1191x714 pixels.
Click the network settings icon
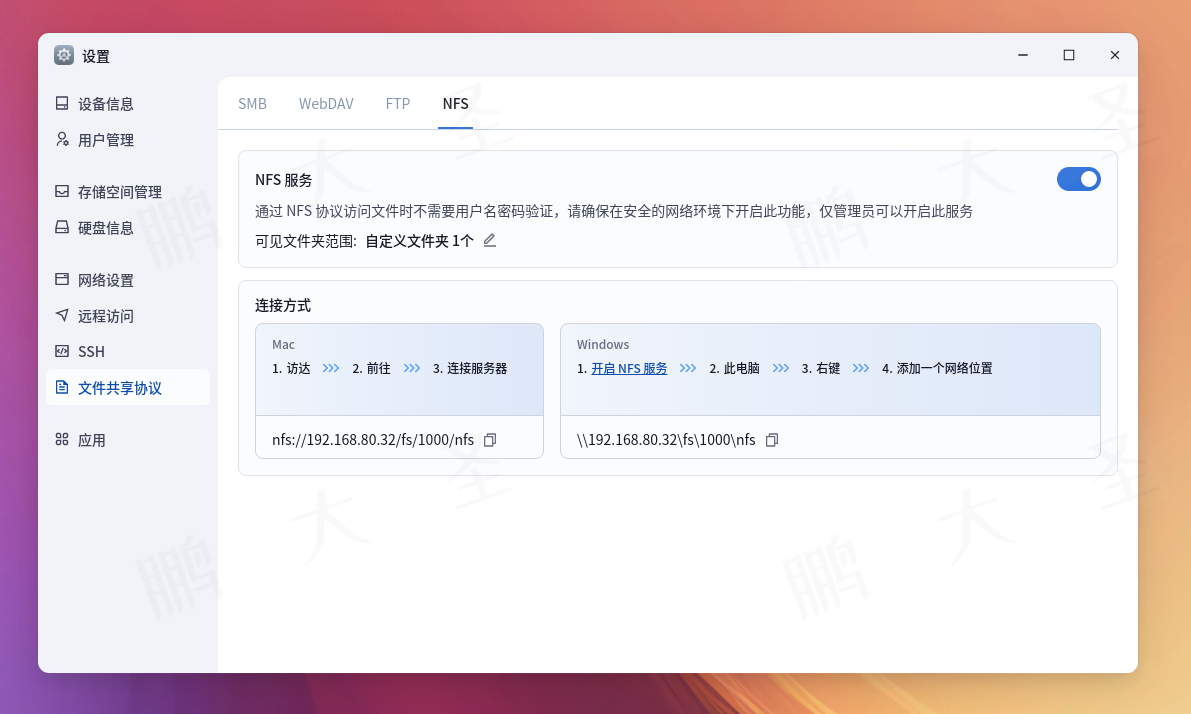[62, 280]
